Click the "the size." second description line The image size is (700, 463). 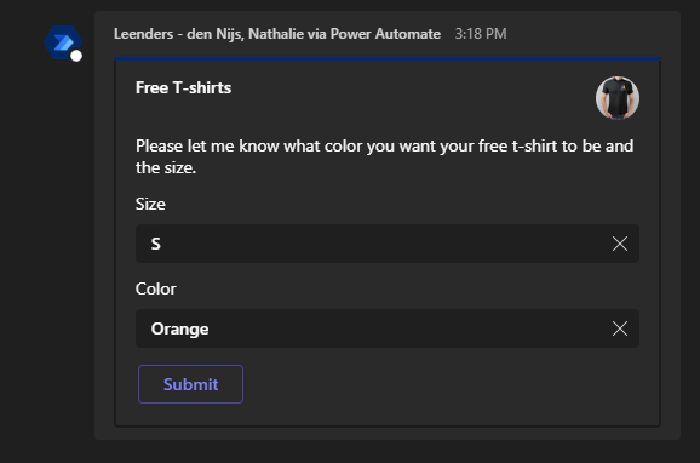165,168
